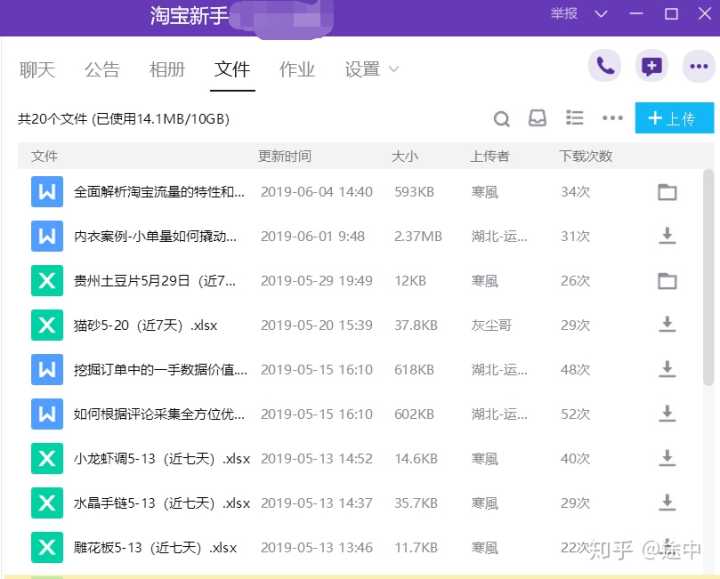Expand the 设置 dropdown arrow
This screenshot has width=720, height=579.
pyautogui.click(x=393, y=69)
